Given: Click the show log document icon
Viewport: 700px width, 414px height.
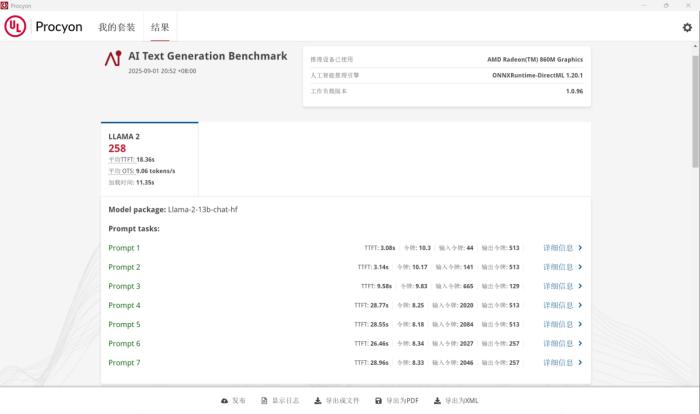Looking at the screenshot, I should [264, 401].
